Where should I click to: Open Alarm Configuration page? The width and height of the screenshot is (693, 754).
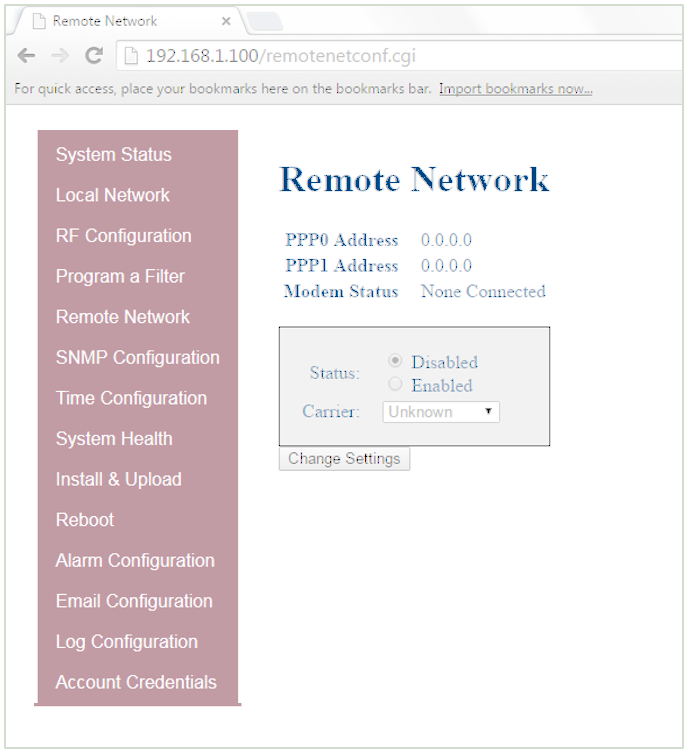[135, 561]
